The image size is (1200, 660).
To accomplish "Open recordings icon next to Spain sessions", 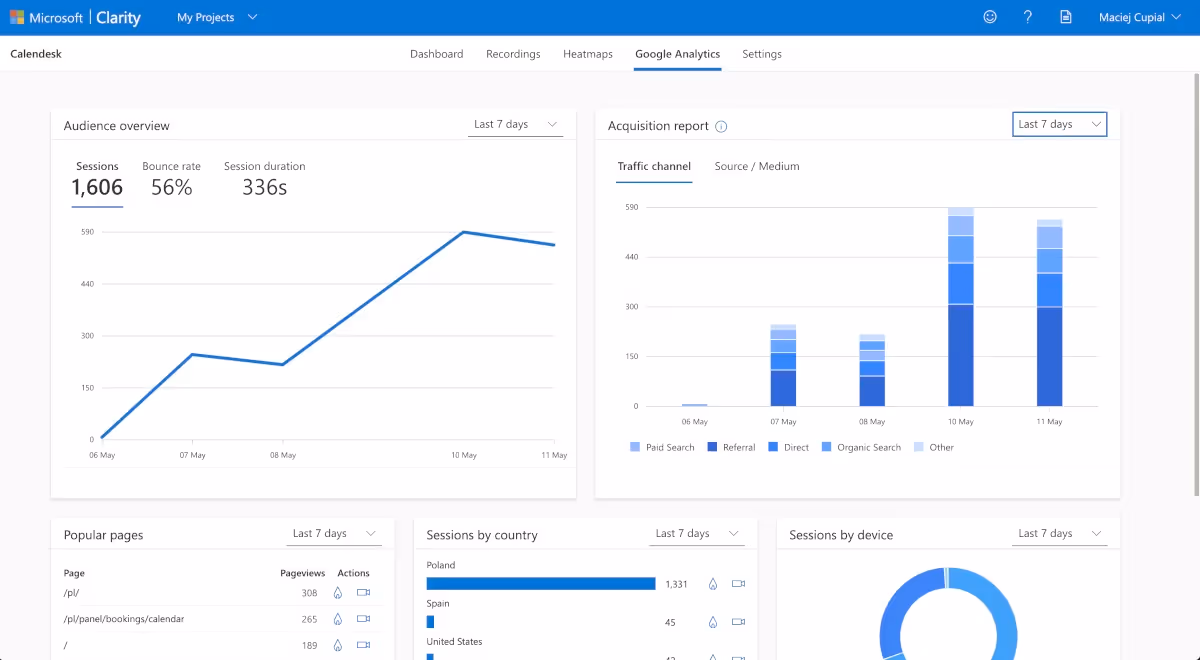I will point(738,622).
